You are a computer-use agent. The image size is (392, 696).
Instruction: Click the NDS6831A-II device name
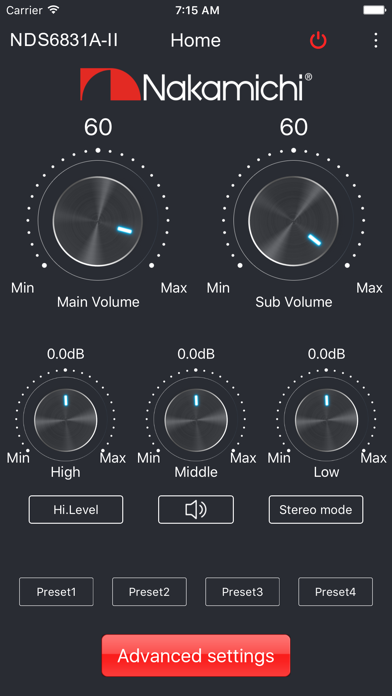64,40
